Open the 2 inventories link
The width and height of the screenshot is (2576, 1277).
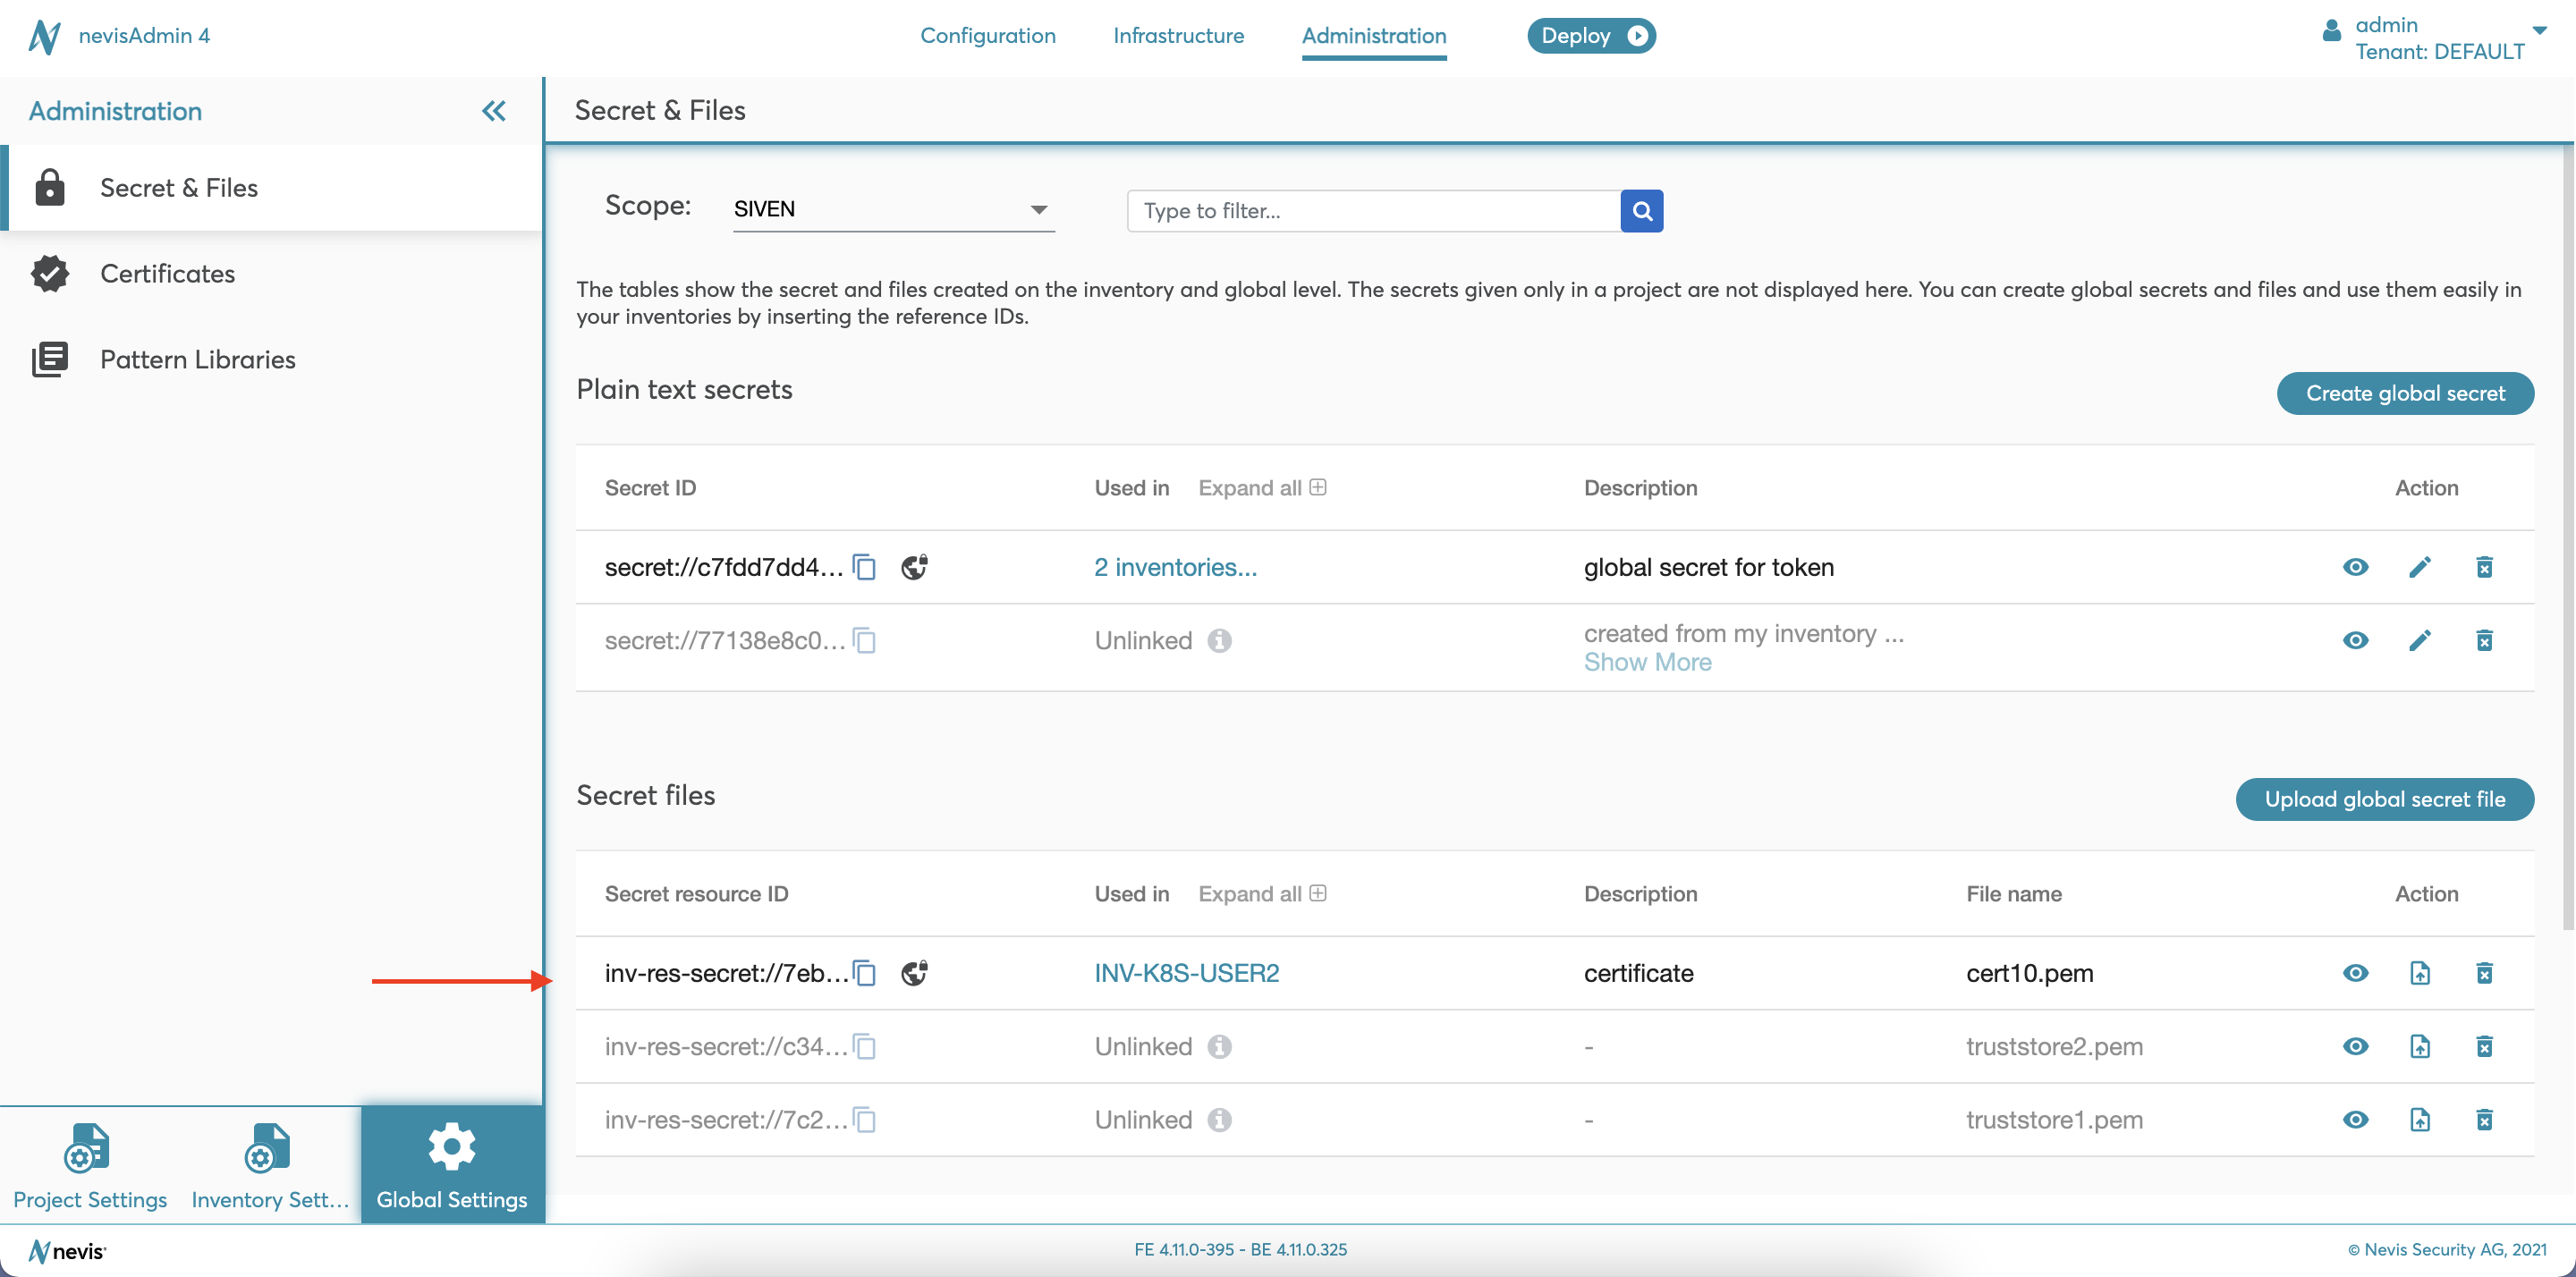[x=1175, y=567]
